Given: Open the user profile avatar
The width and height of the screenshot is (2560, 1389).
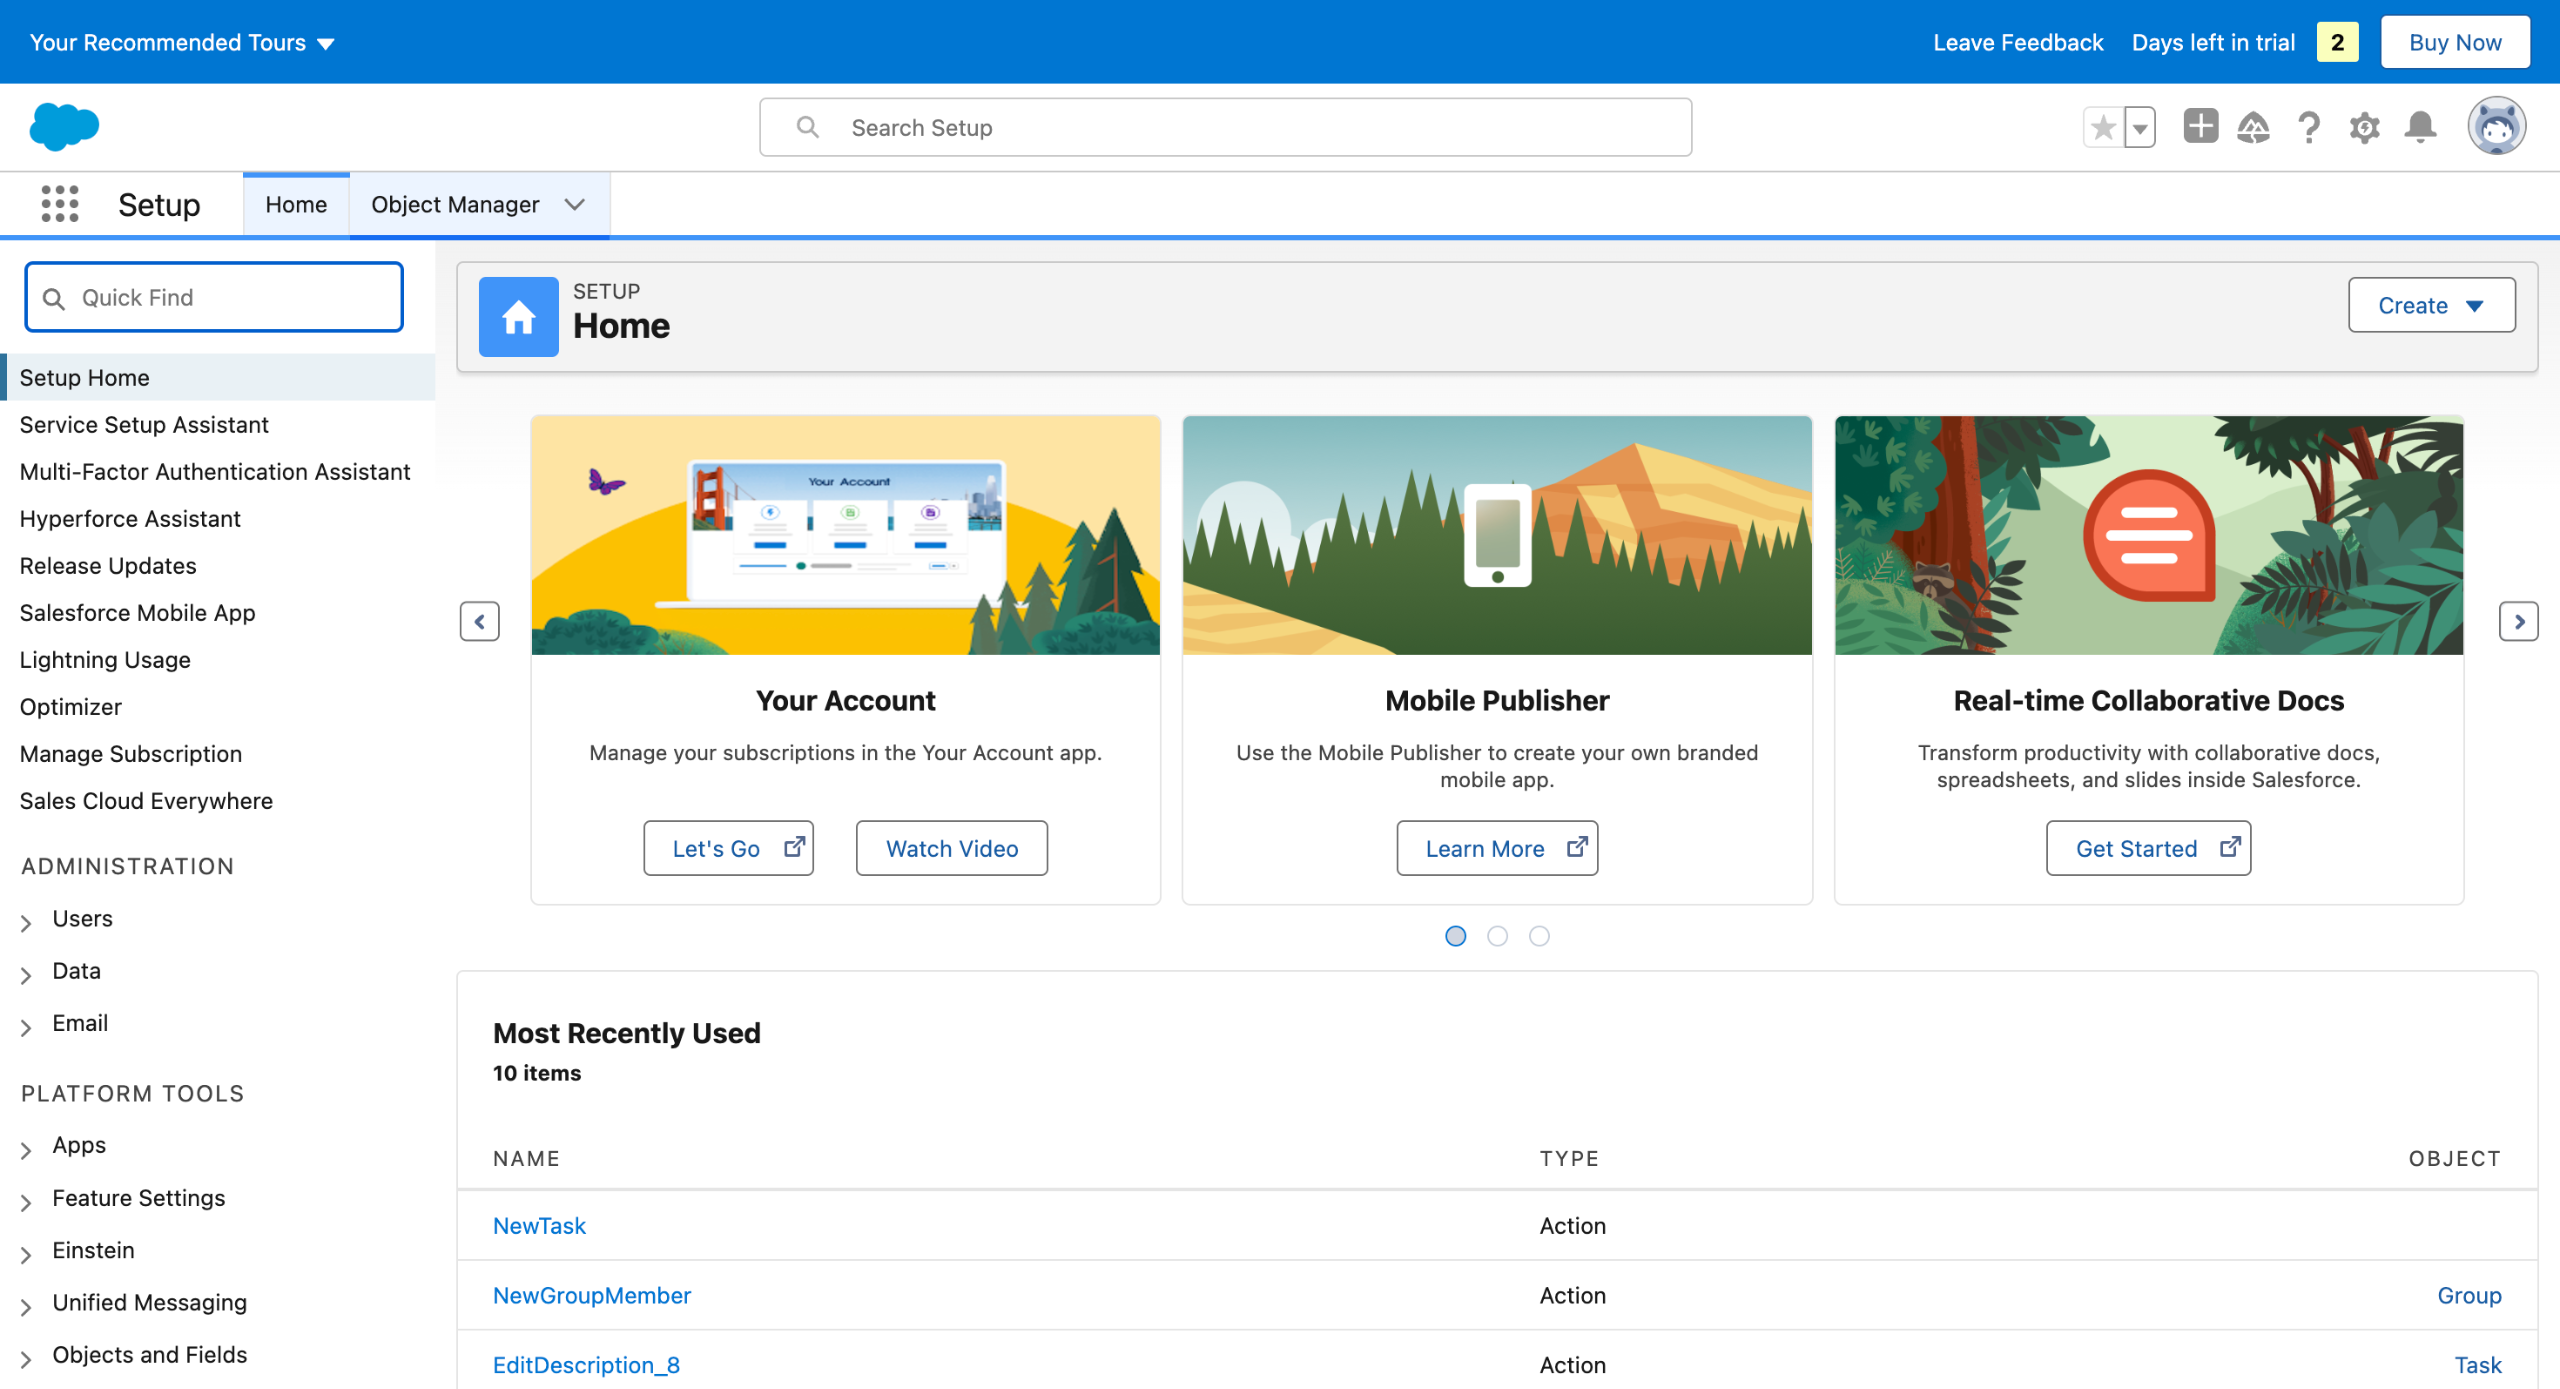Looking at the screenshot, I should pyautogui.click(x=2497, y=126).
